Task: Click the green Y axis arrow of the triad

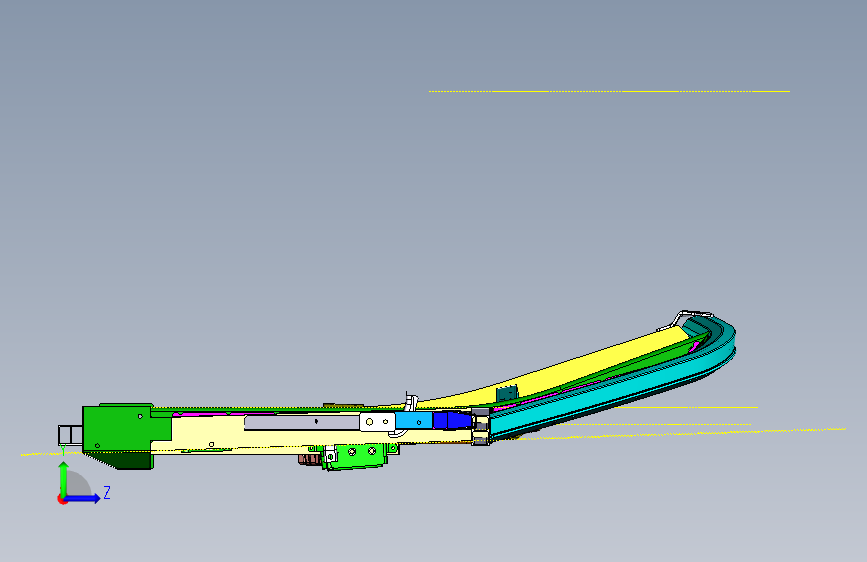Action: pyautogui.click(x=64, y=478)
